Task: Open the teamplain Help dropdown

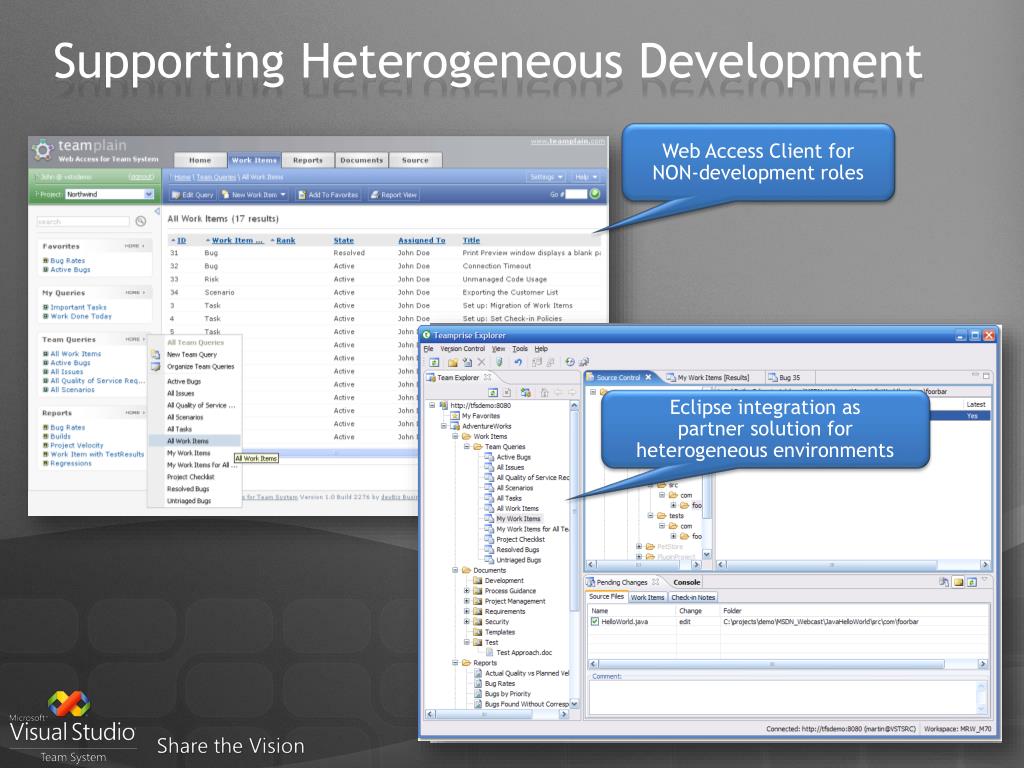Action: click(x=586, y=177)
